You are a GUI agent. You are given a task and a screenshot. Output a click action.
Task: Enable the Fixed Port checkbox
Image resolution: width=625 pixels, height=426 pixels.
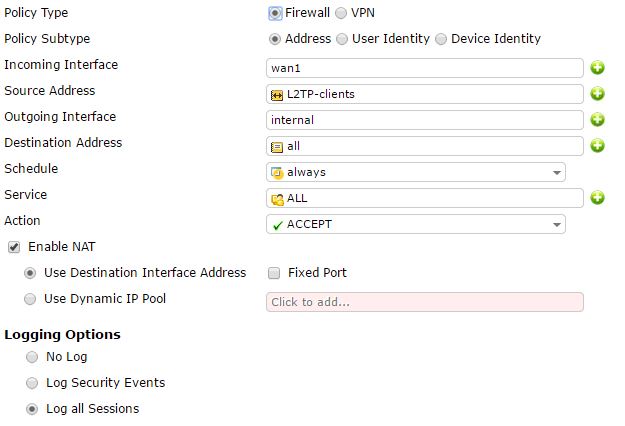tap(274, 273)
